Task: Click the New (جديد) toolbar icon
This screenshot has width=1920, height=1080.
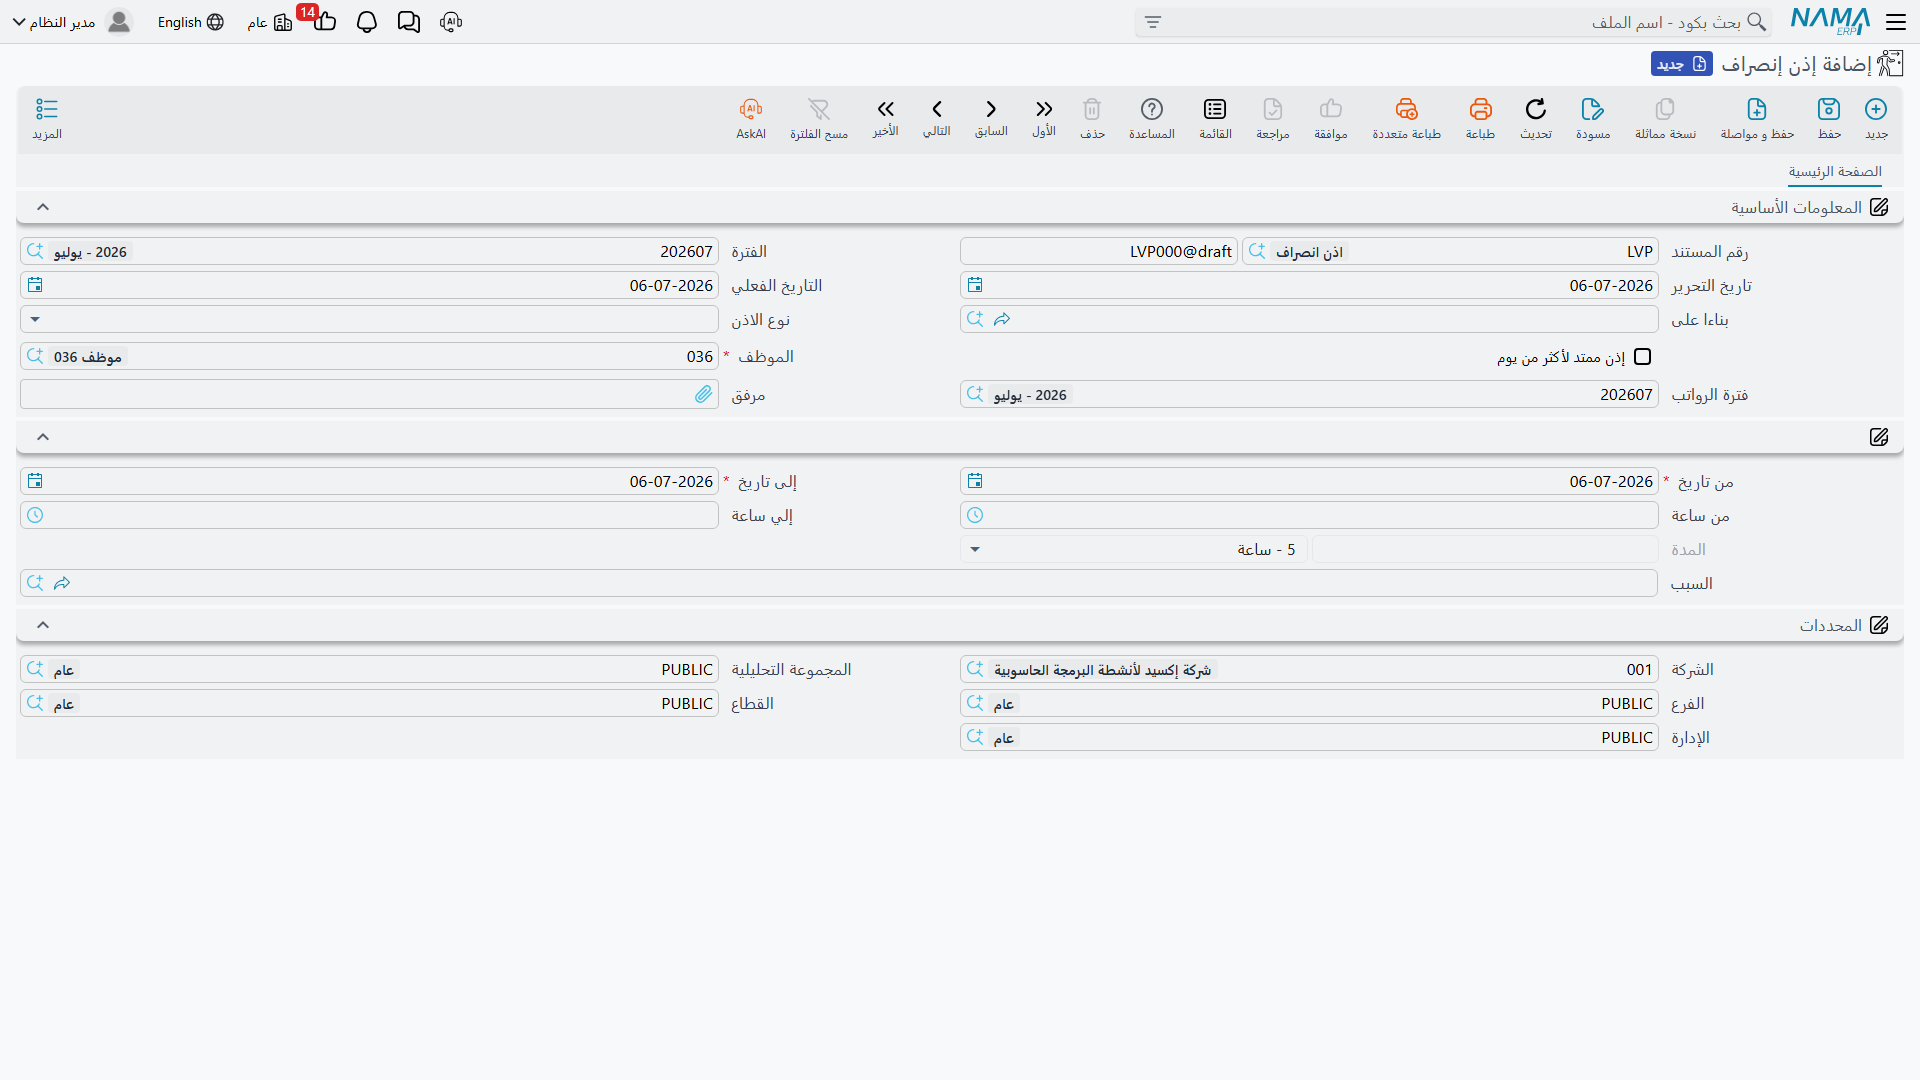Action: click(1876, 109)
